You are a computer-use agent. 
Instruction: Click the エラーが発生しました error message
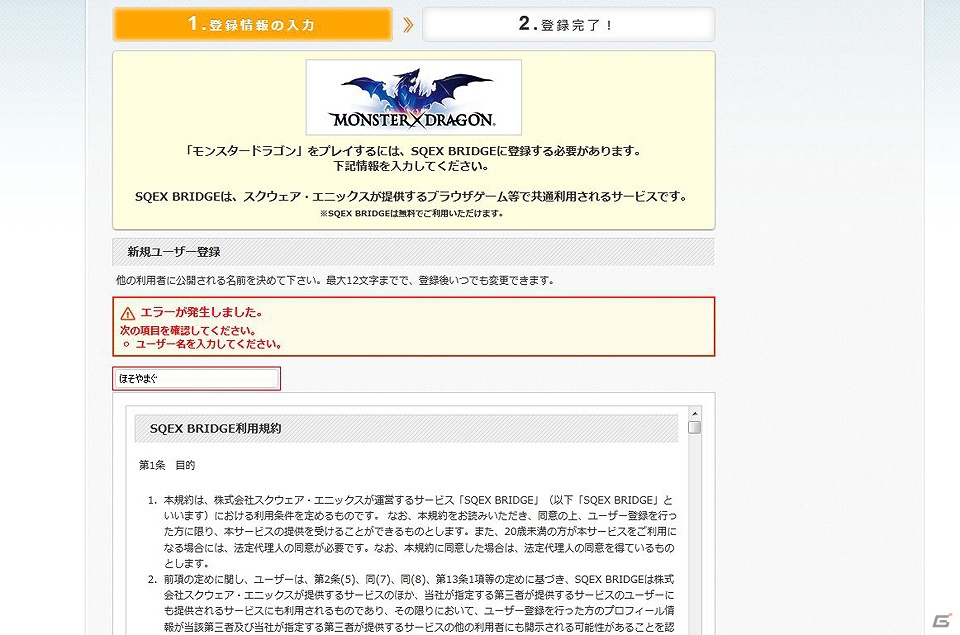[x=201, y=312]
